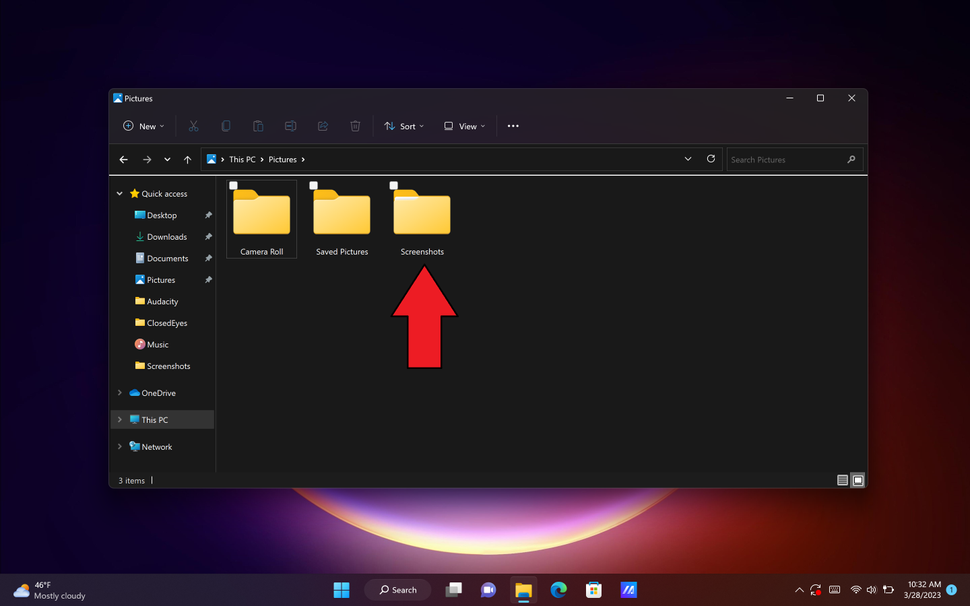This screenshot has height=606, width=970.
Task: Click inside the Search Pictures field
Action: [790, 159]
